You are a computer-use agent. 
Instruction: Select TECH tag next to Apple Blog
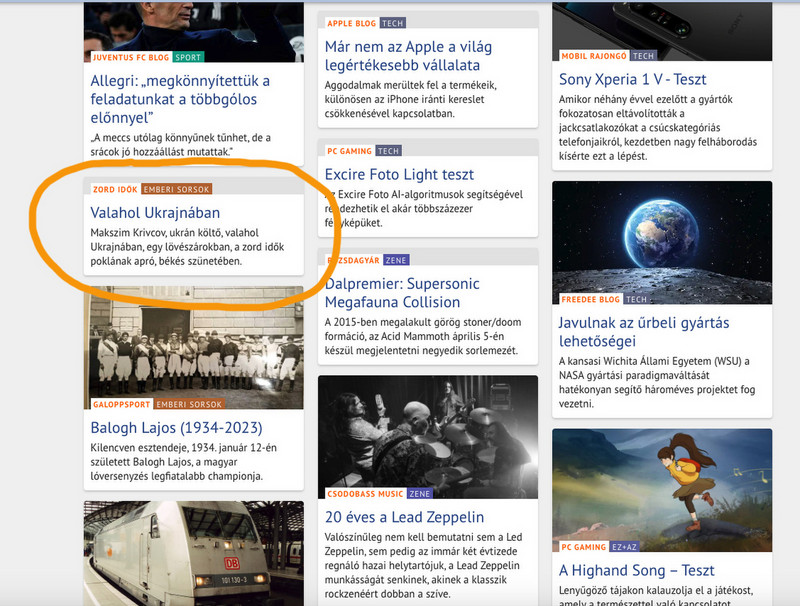coord(393,23)
